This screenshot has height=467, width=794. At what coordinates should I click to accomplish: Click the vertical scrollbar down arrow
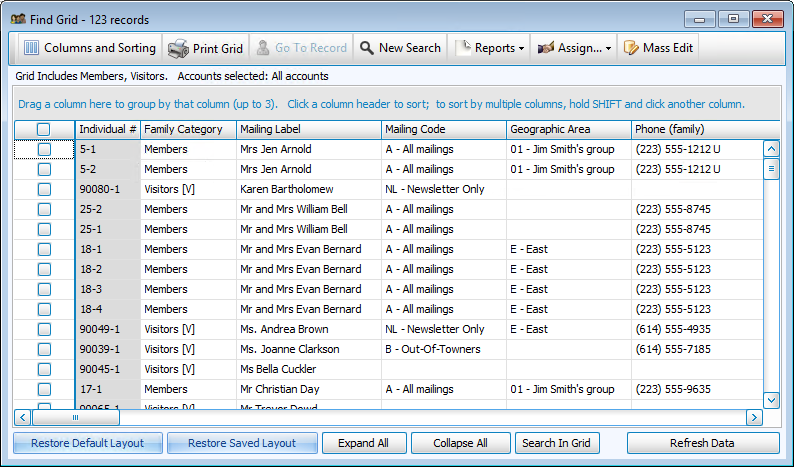point(771,399)
